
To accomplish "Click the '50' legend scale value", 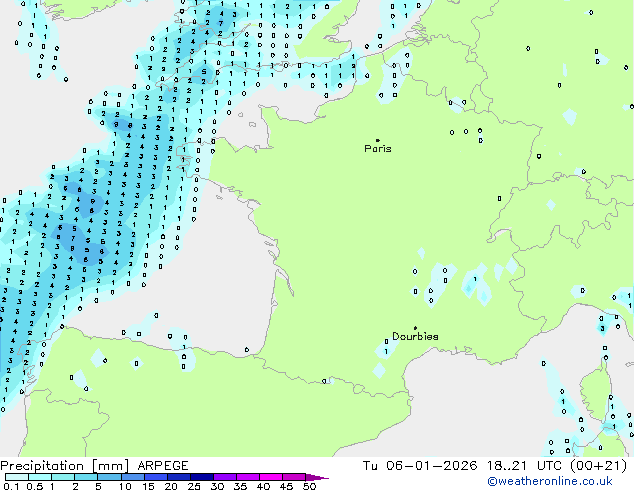I will point(309,486).
